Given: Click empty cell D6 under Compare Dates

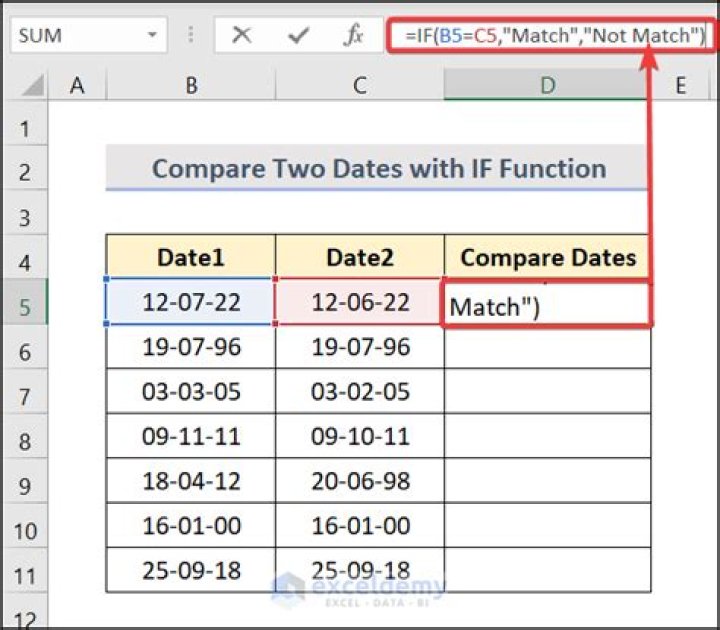Looking at the screenshot, I should 547,347.
